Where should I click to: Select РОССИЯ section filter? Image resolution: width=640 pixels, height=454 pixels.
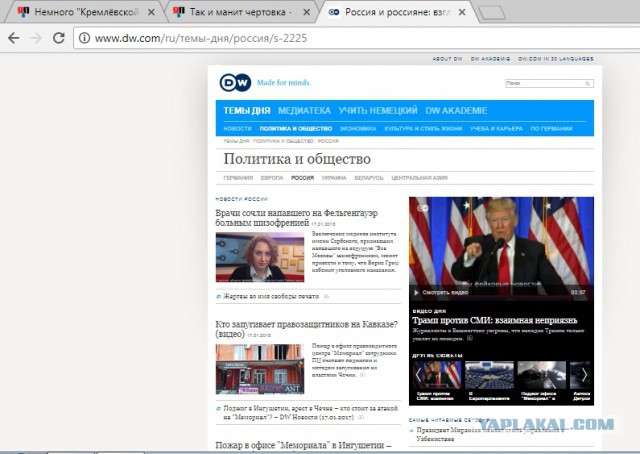[x=302, y=178]
